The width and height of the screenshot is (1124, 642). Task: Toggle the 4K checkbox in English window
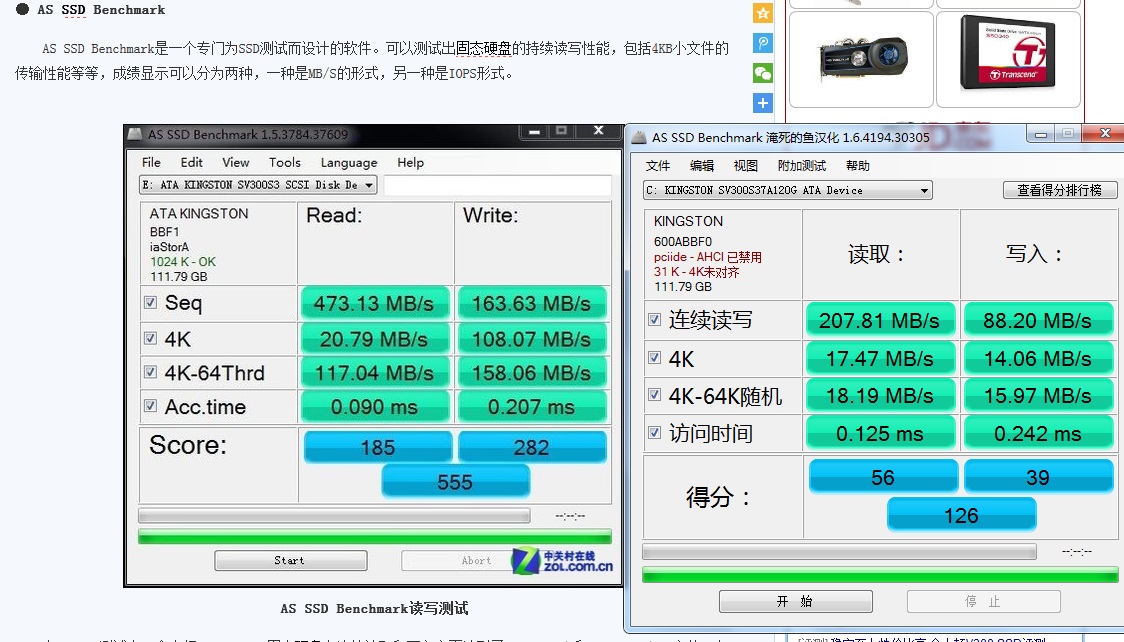tap(151, 337)
